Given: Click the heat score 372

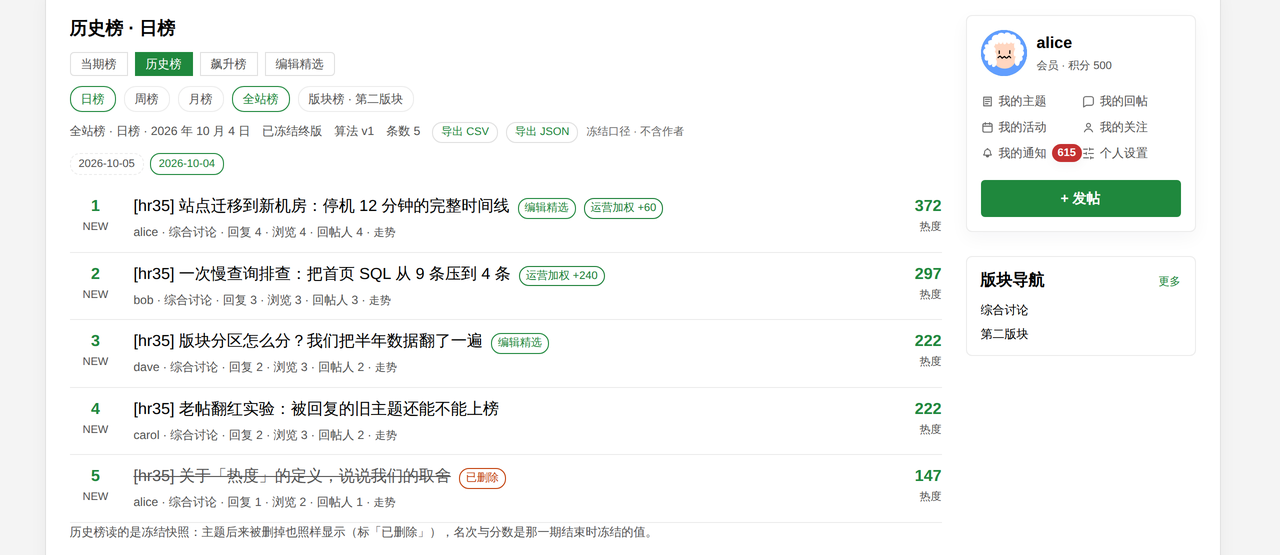Looking at the screenshot, I should [928, 206].
